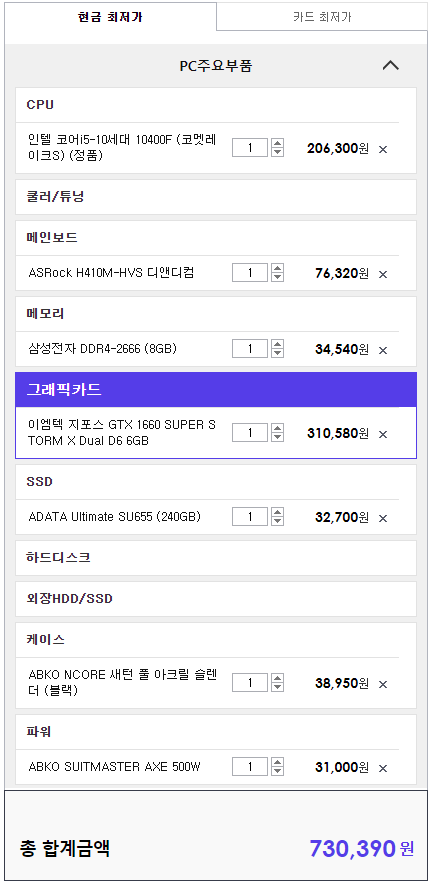
Task: Remove the GTX 1660 SUPER graphics card
Action: click(383, 434)
